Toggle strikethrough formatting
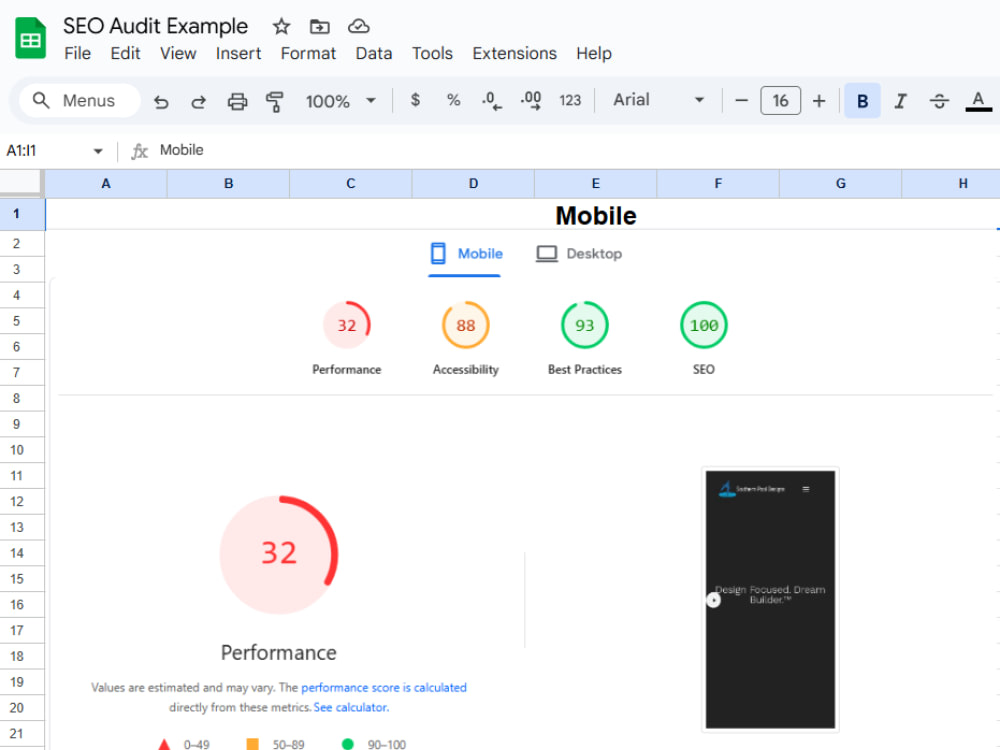1000x750 pixels. [x=939, y=101]
